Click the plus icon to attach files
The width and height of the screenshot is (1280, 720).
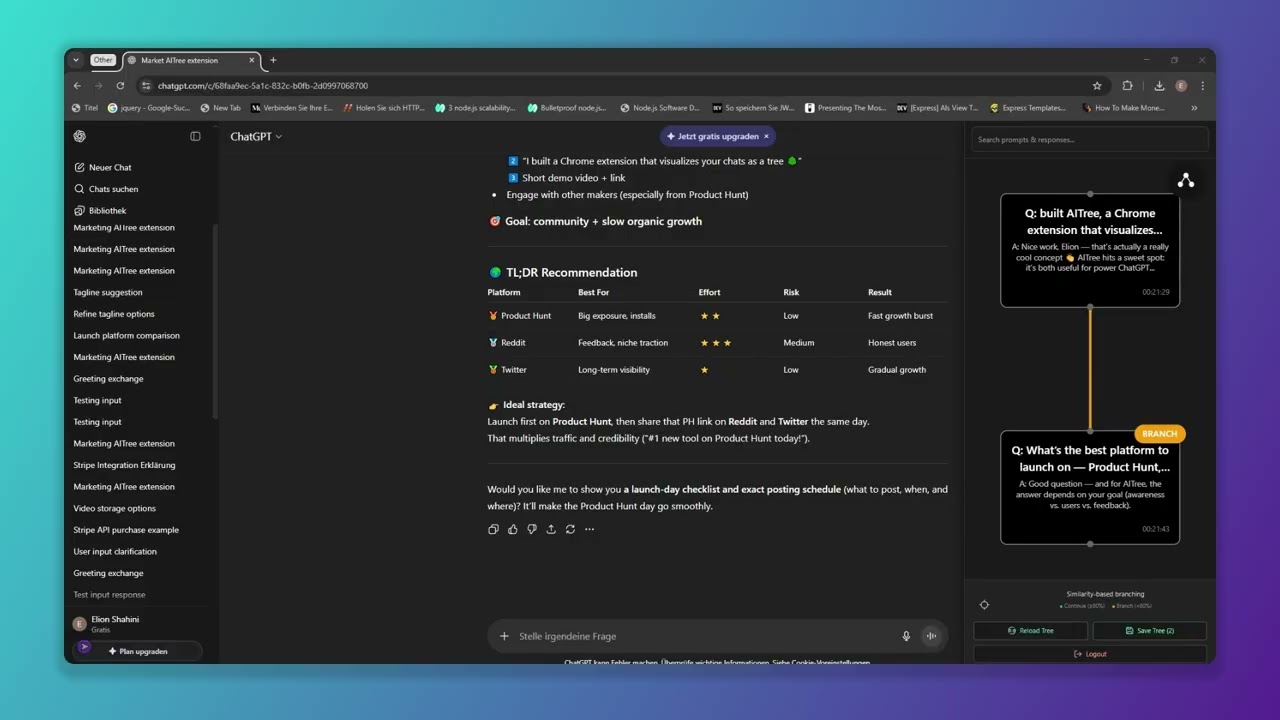point(504,636)
